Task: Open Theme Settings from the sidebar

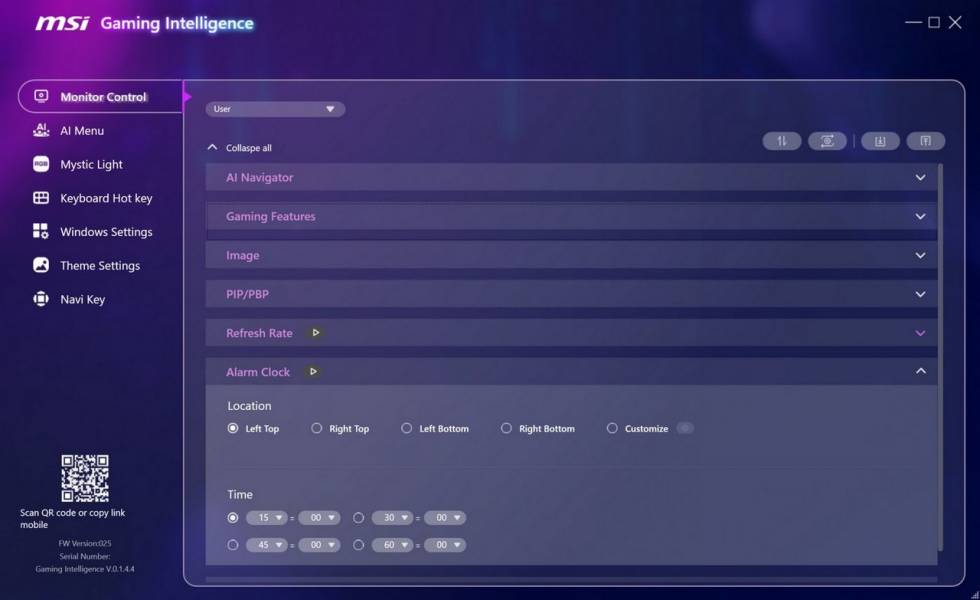Action: (x=99, y=266)
